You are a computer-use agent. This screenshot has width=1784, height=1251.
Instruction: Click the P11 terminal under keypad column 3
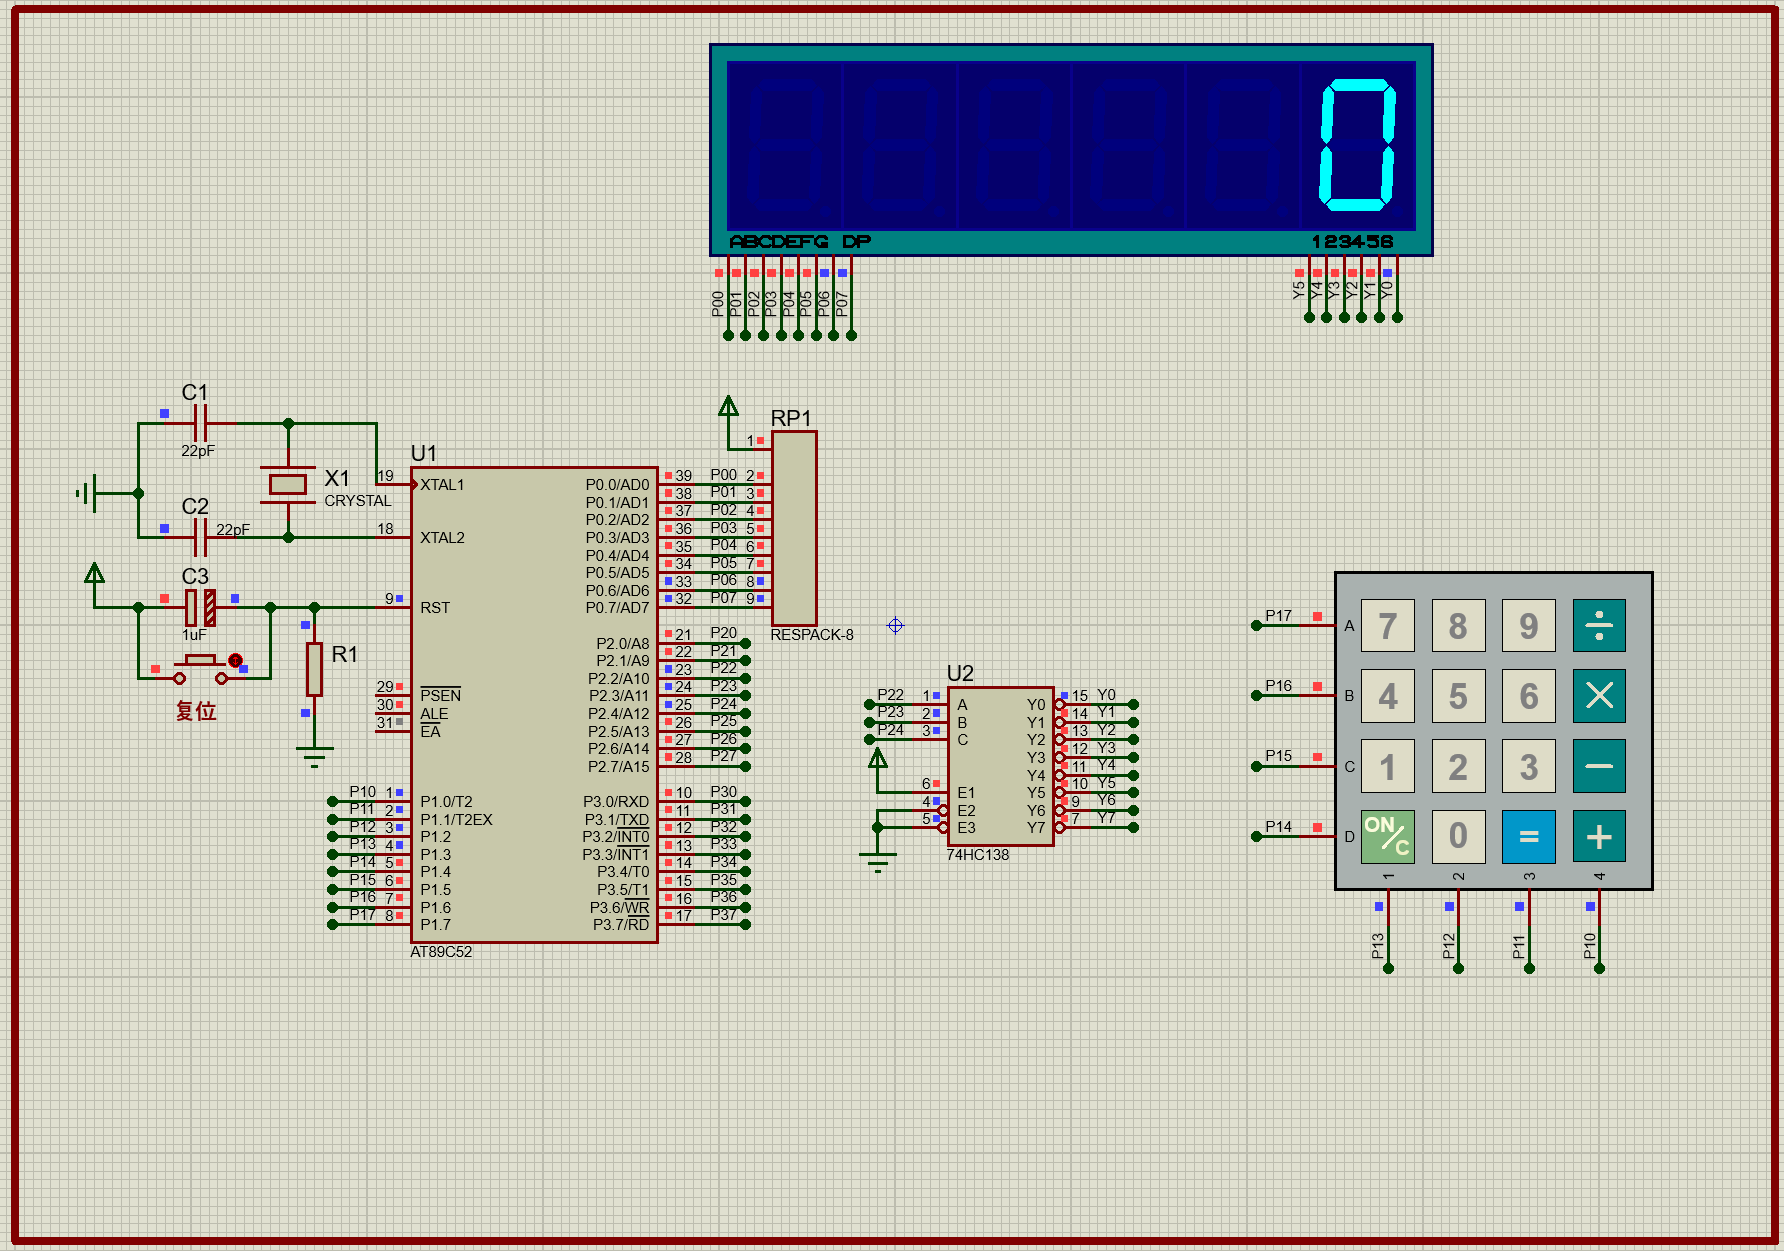pyautogui.click(x=1529, y=968)
